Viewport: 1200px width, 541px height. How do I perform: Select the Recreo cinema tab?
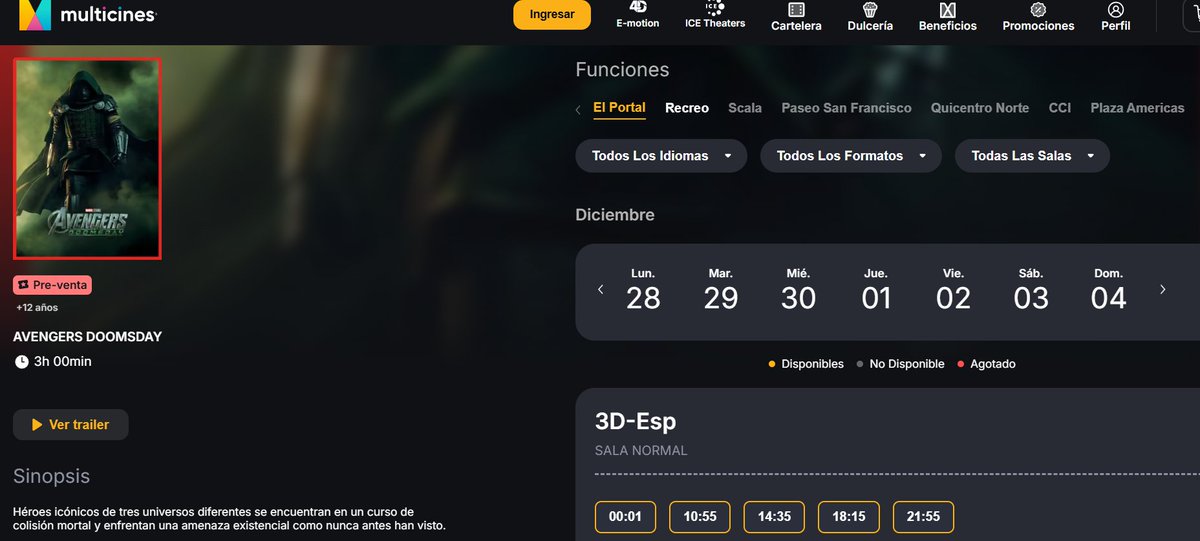pyautogui.click(x=687, y=108)
